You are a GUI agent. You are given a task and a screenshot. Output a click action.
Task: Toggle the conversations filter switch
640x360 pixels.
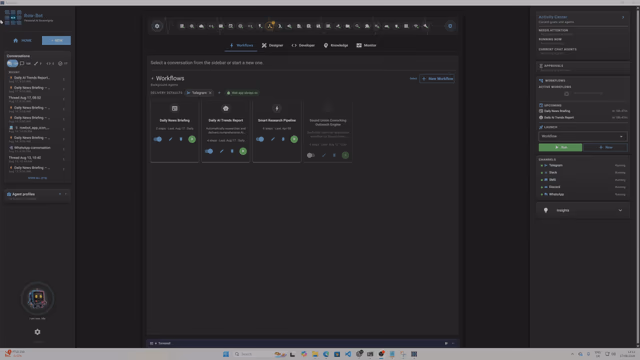click(x=12, y=63)
